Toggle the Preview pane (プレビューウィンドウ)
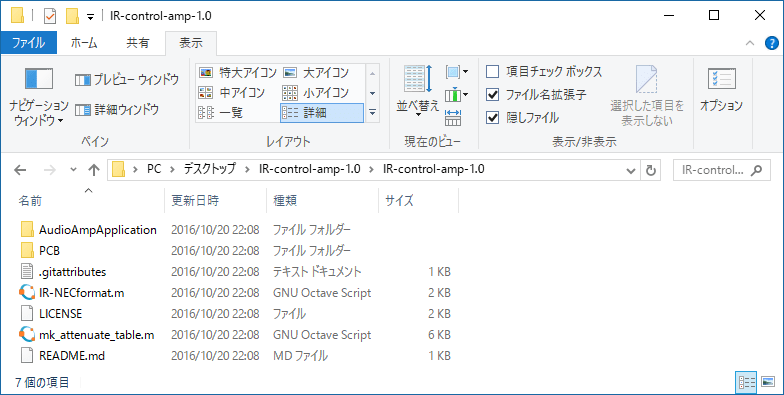Screen dimensions: 784x395 pos(127,80)
